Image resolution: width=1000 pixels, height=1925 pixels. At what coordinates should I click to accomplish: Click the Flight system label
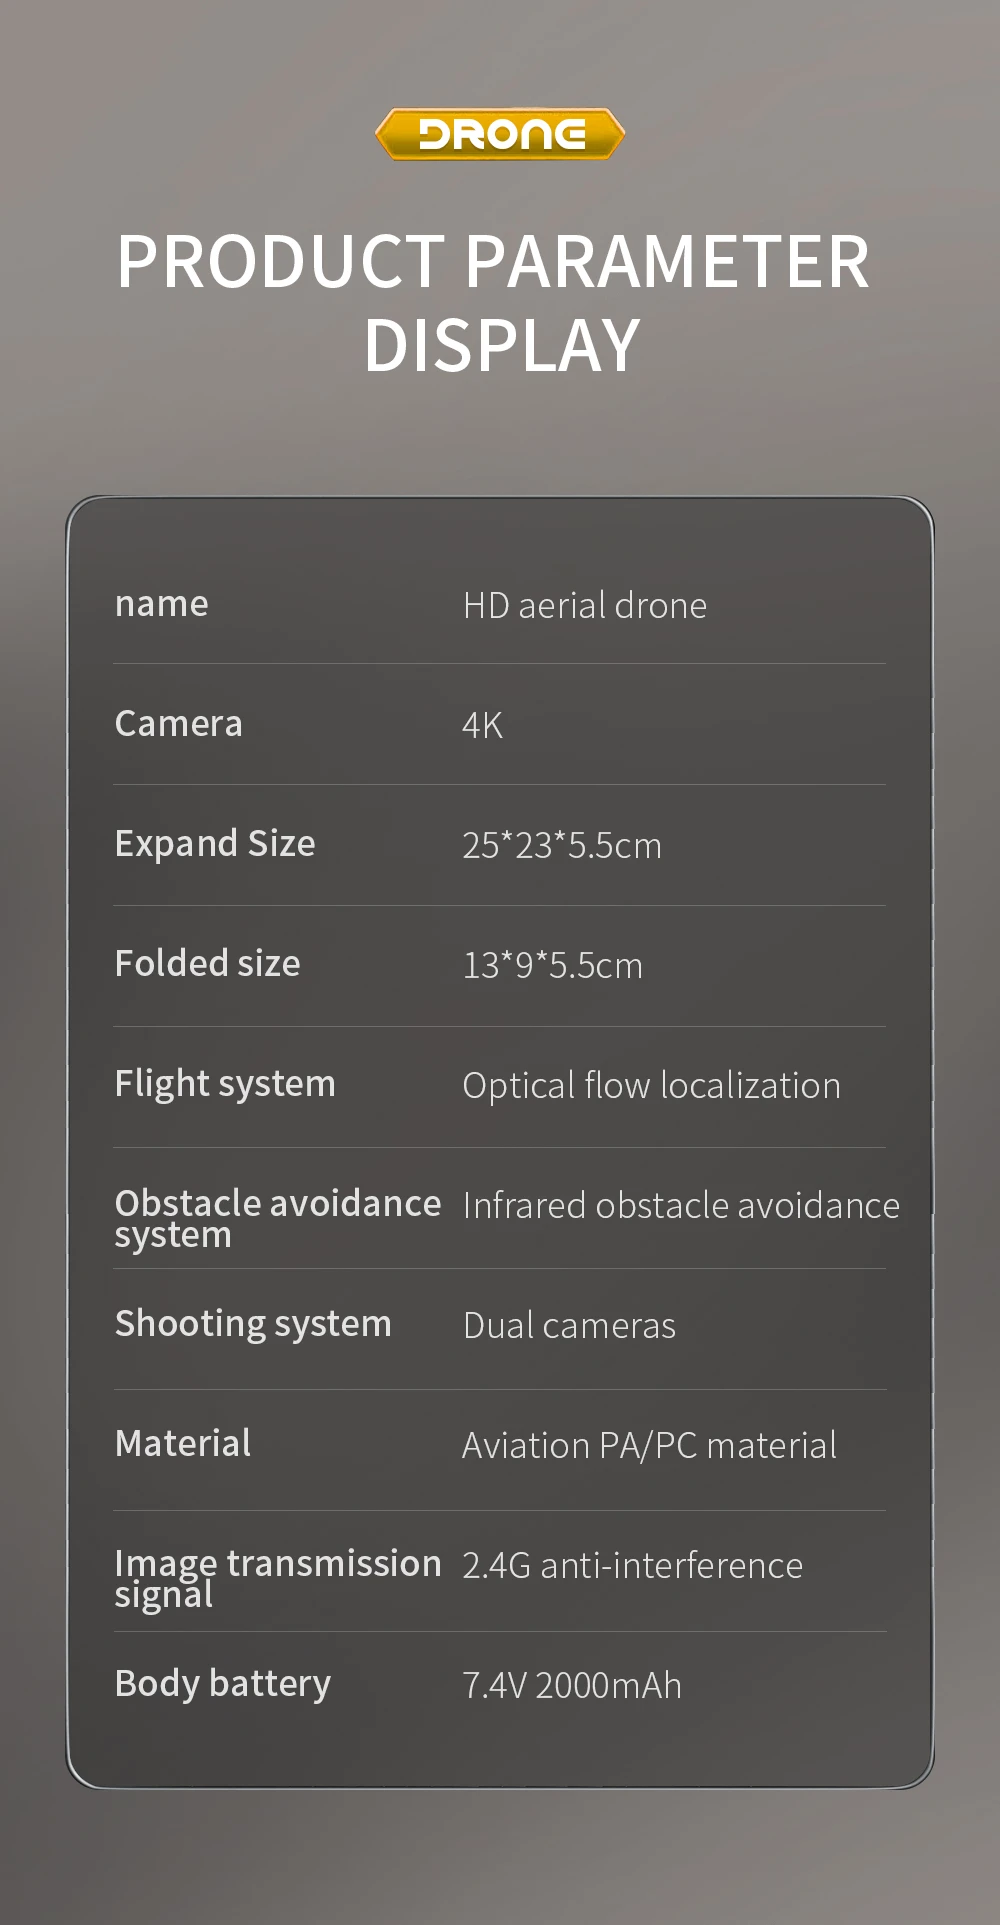pyautogui.click(x=224, y=1084)
